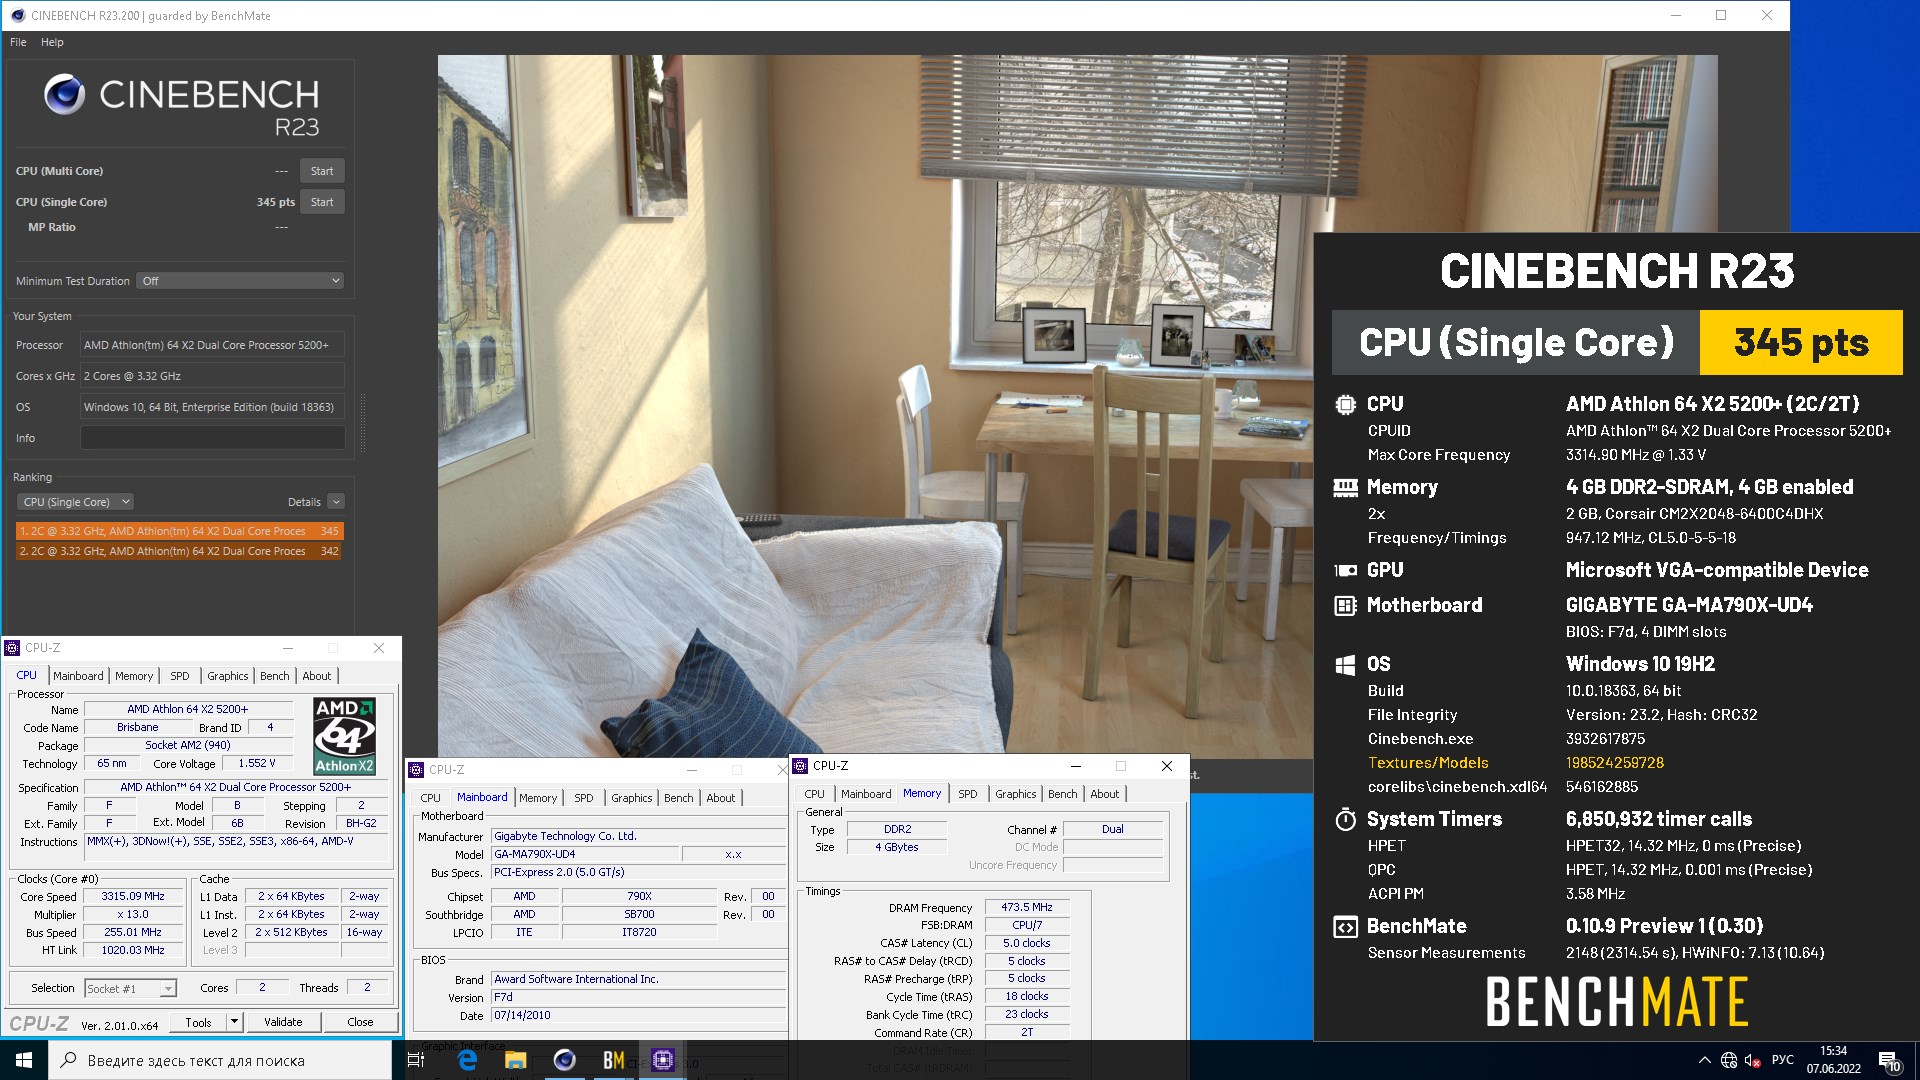The width and height of the screenshot is (1920, 1080).
Task: Click 'Textures/Models' label in BenchMate panel
Action: pos(1428,763)
